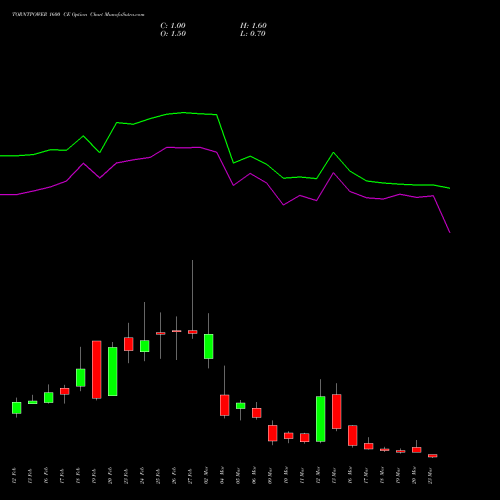This screenshot has width=500, height=500.
Task: Select the last red candle for 23 Mar
Action: 433,455
